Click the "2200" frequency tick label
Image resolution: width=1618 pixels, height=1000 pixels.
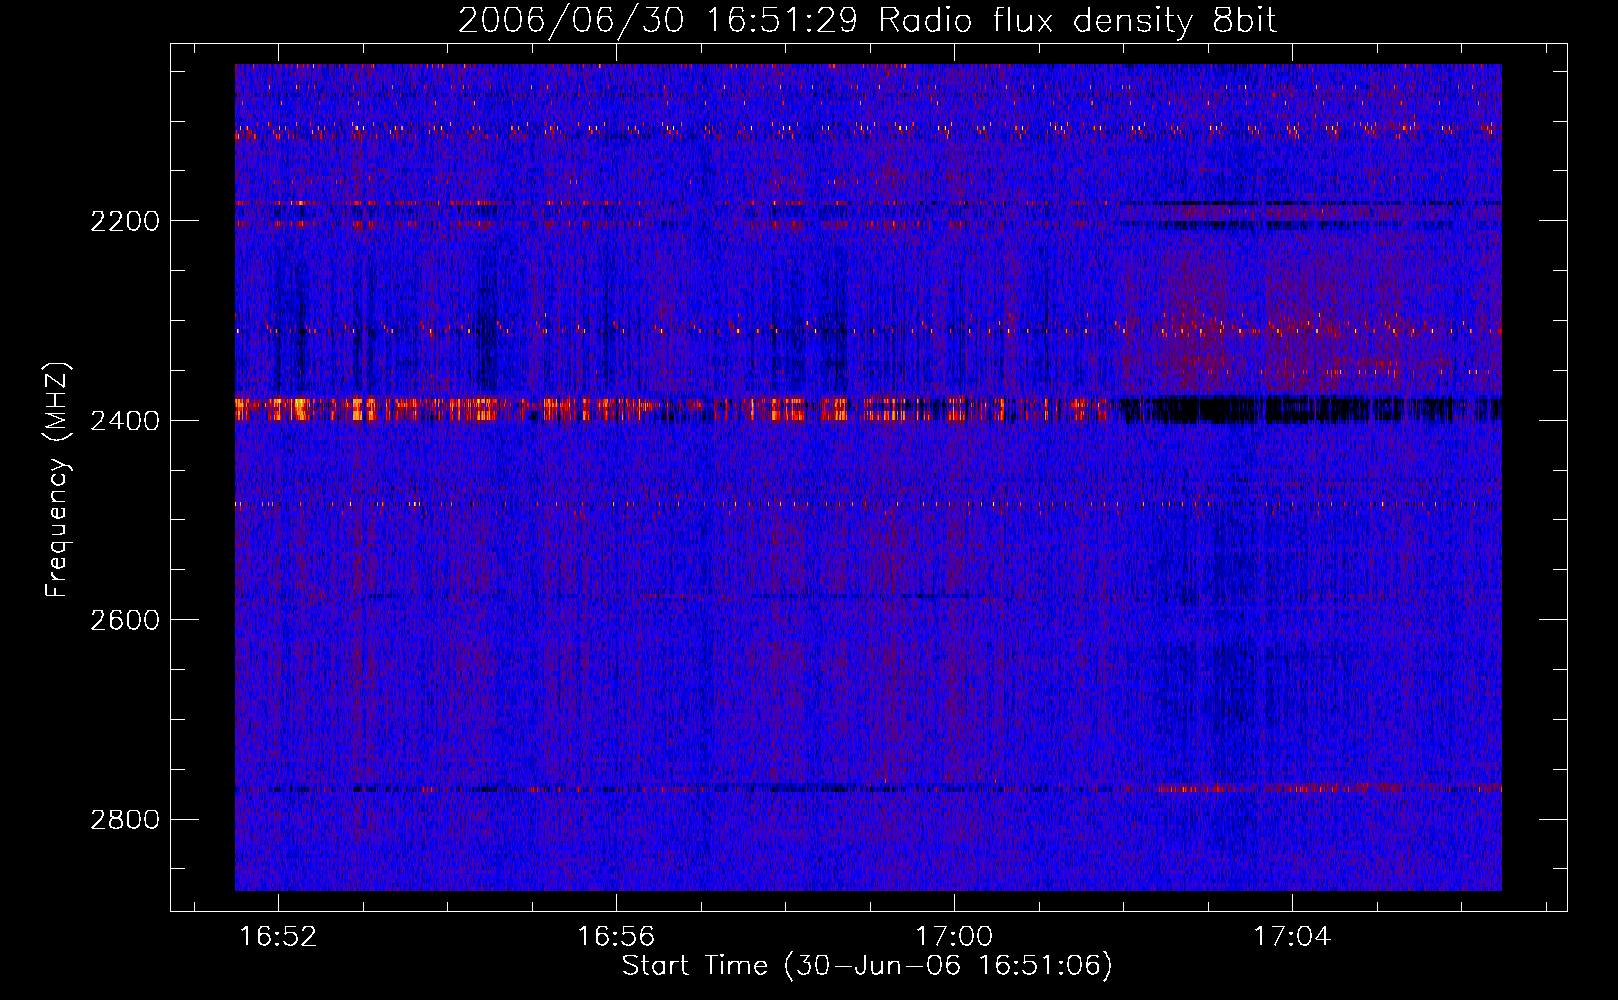point(125,221)
